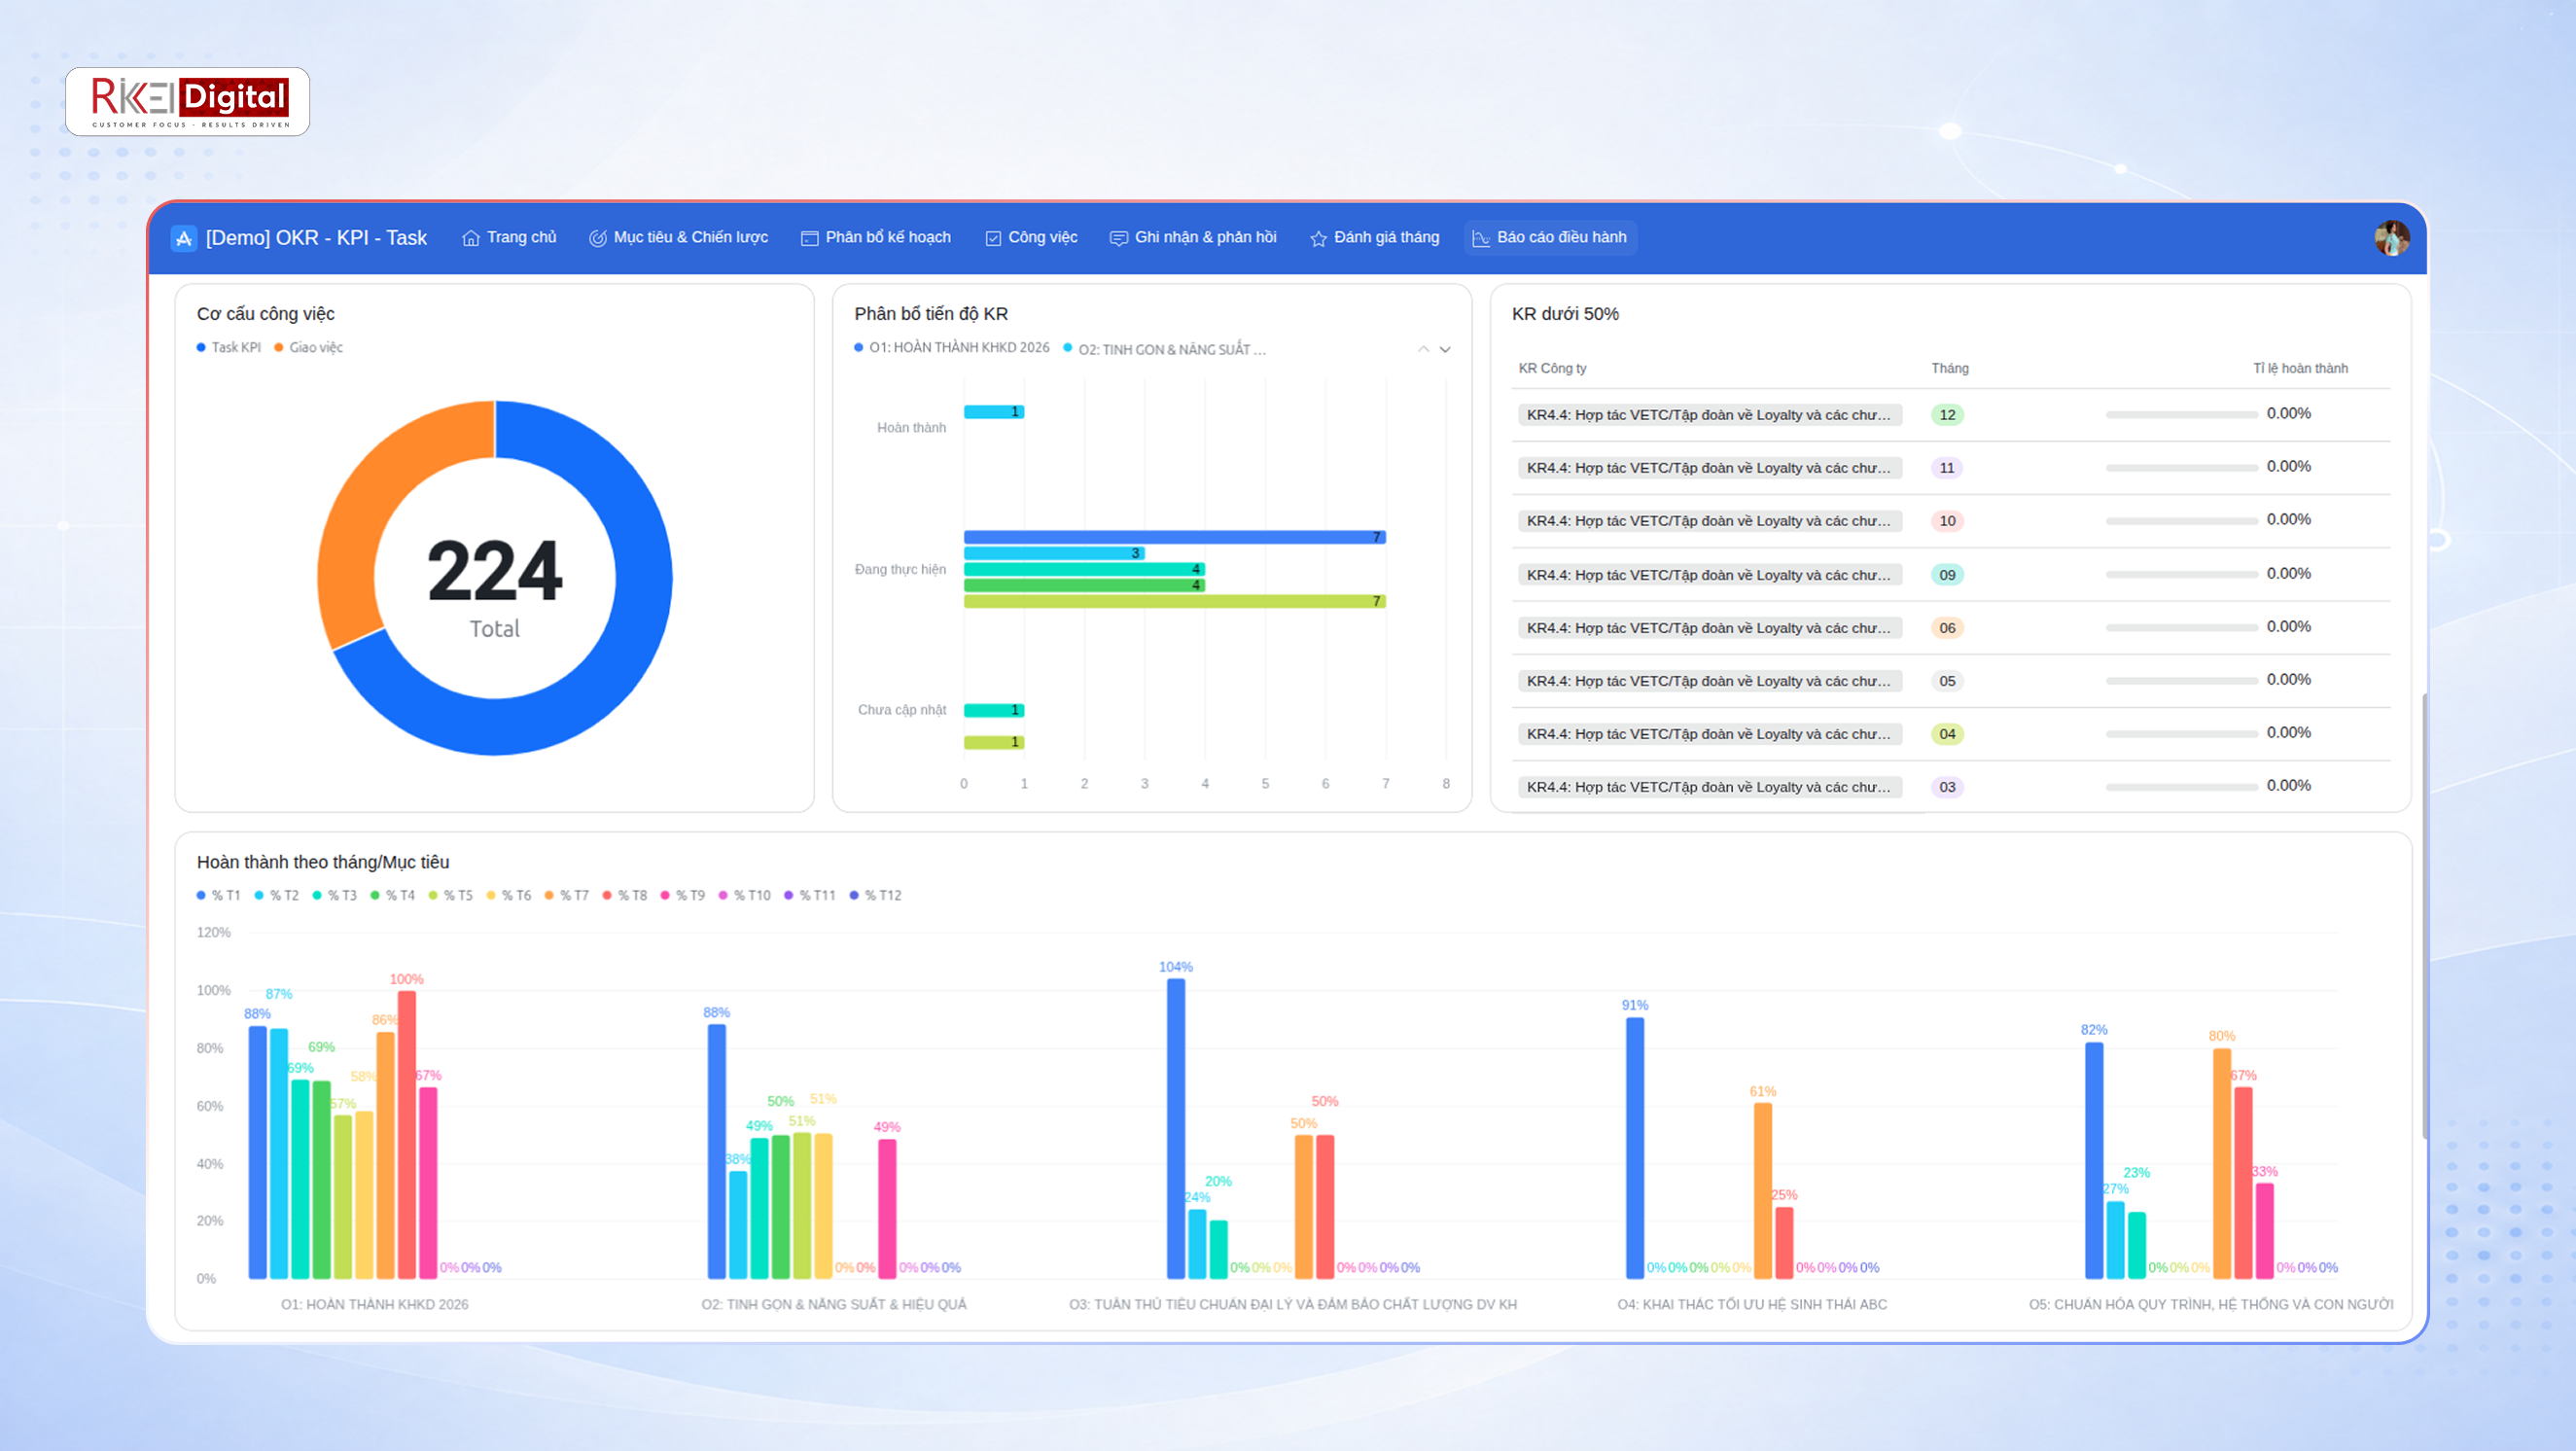
Task: Click the app logo icon beside [Demo] OKR
Action: point(184,238)
